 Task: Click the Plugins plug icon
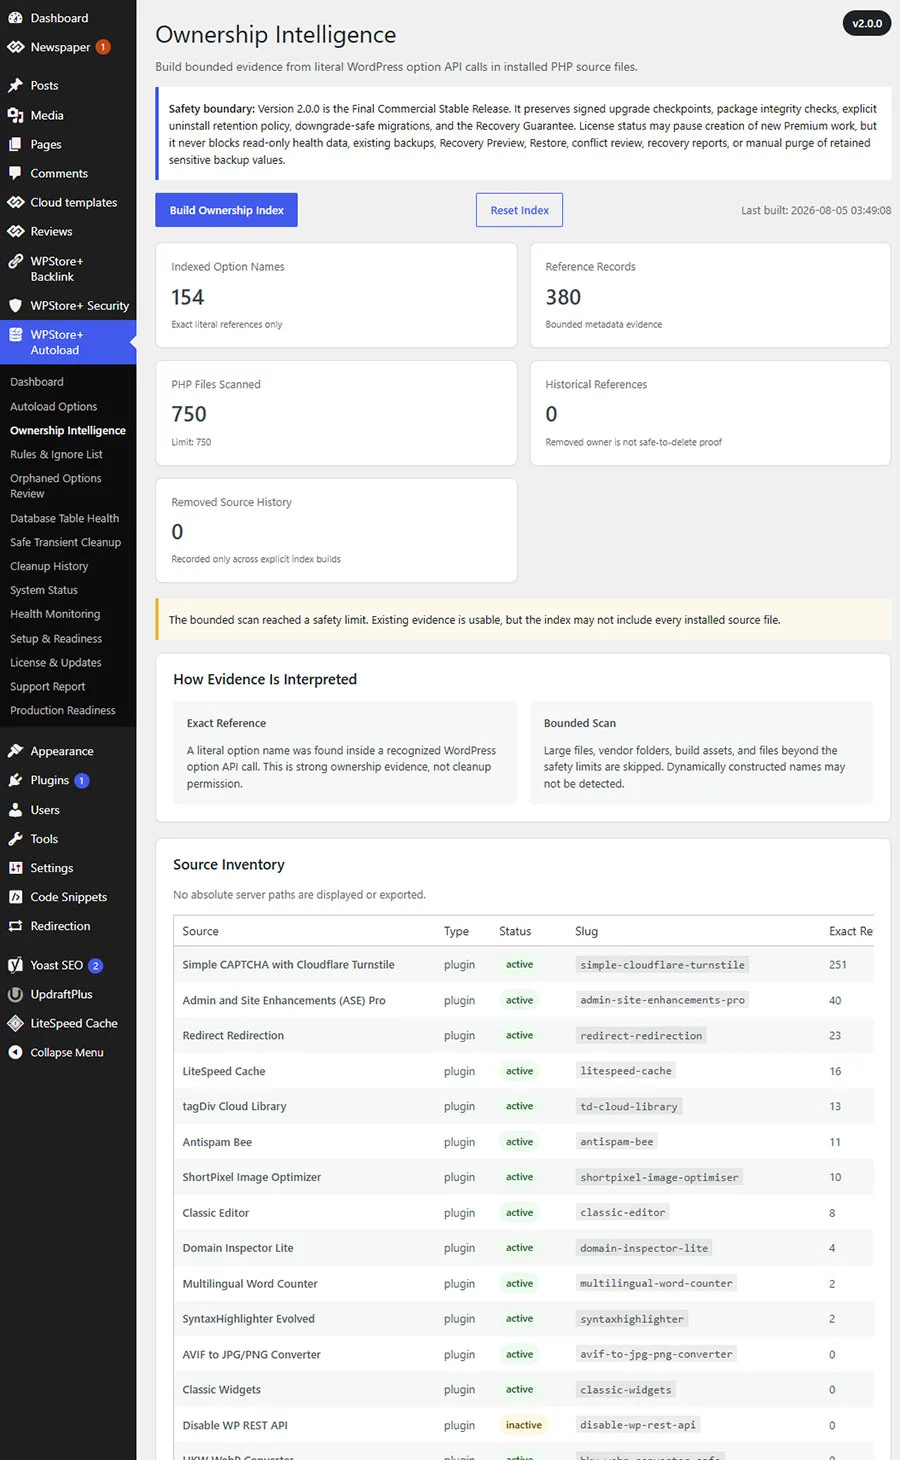tap(15, 780)
